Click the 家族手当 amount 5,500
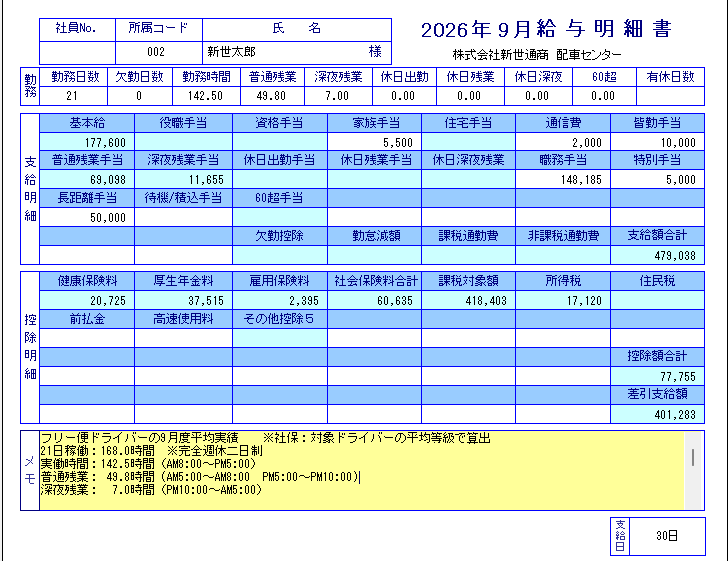 pos(374,142)
